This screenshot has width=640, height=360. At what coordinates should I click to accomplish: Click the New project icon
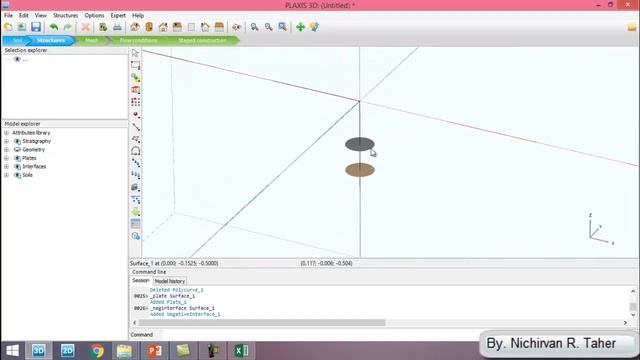pos(8,27)
